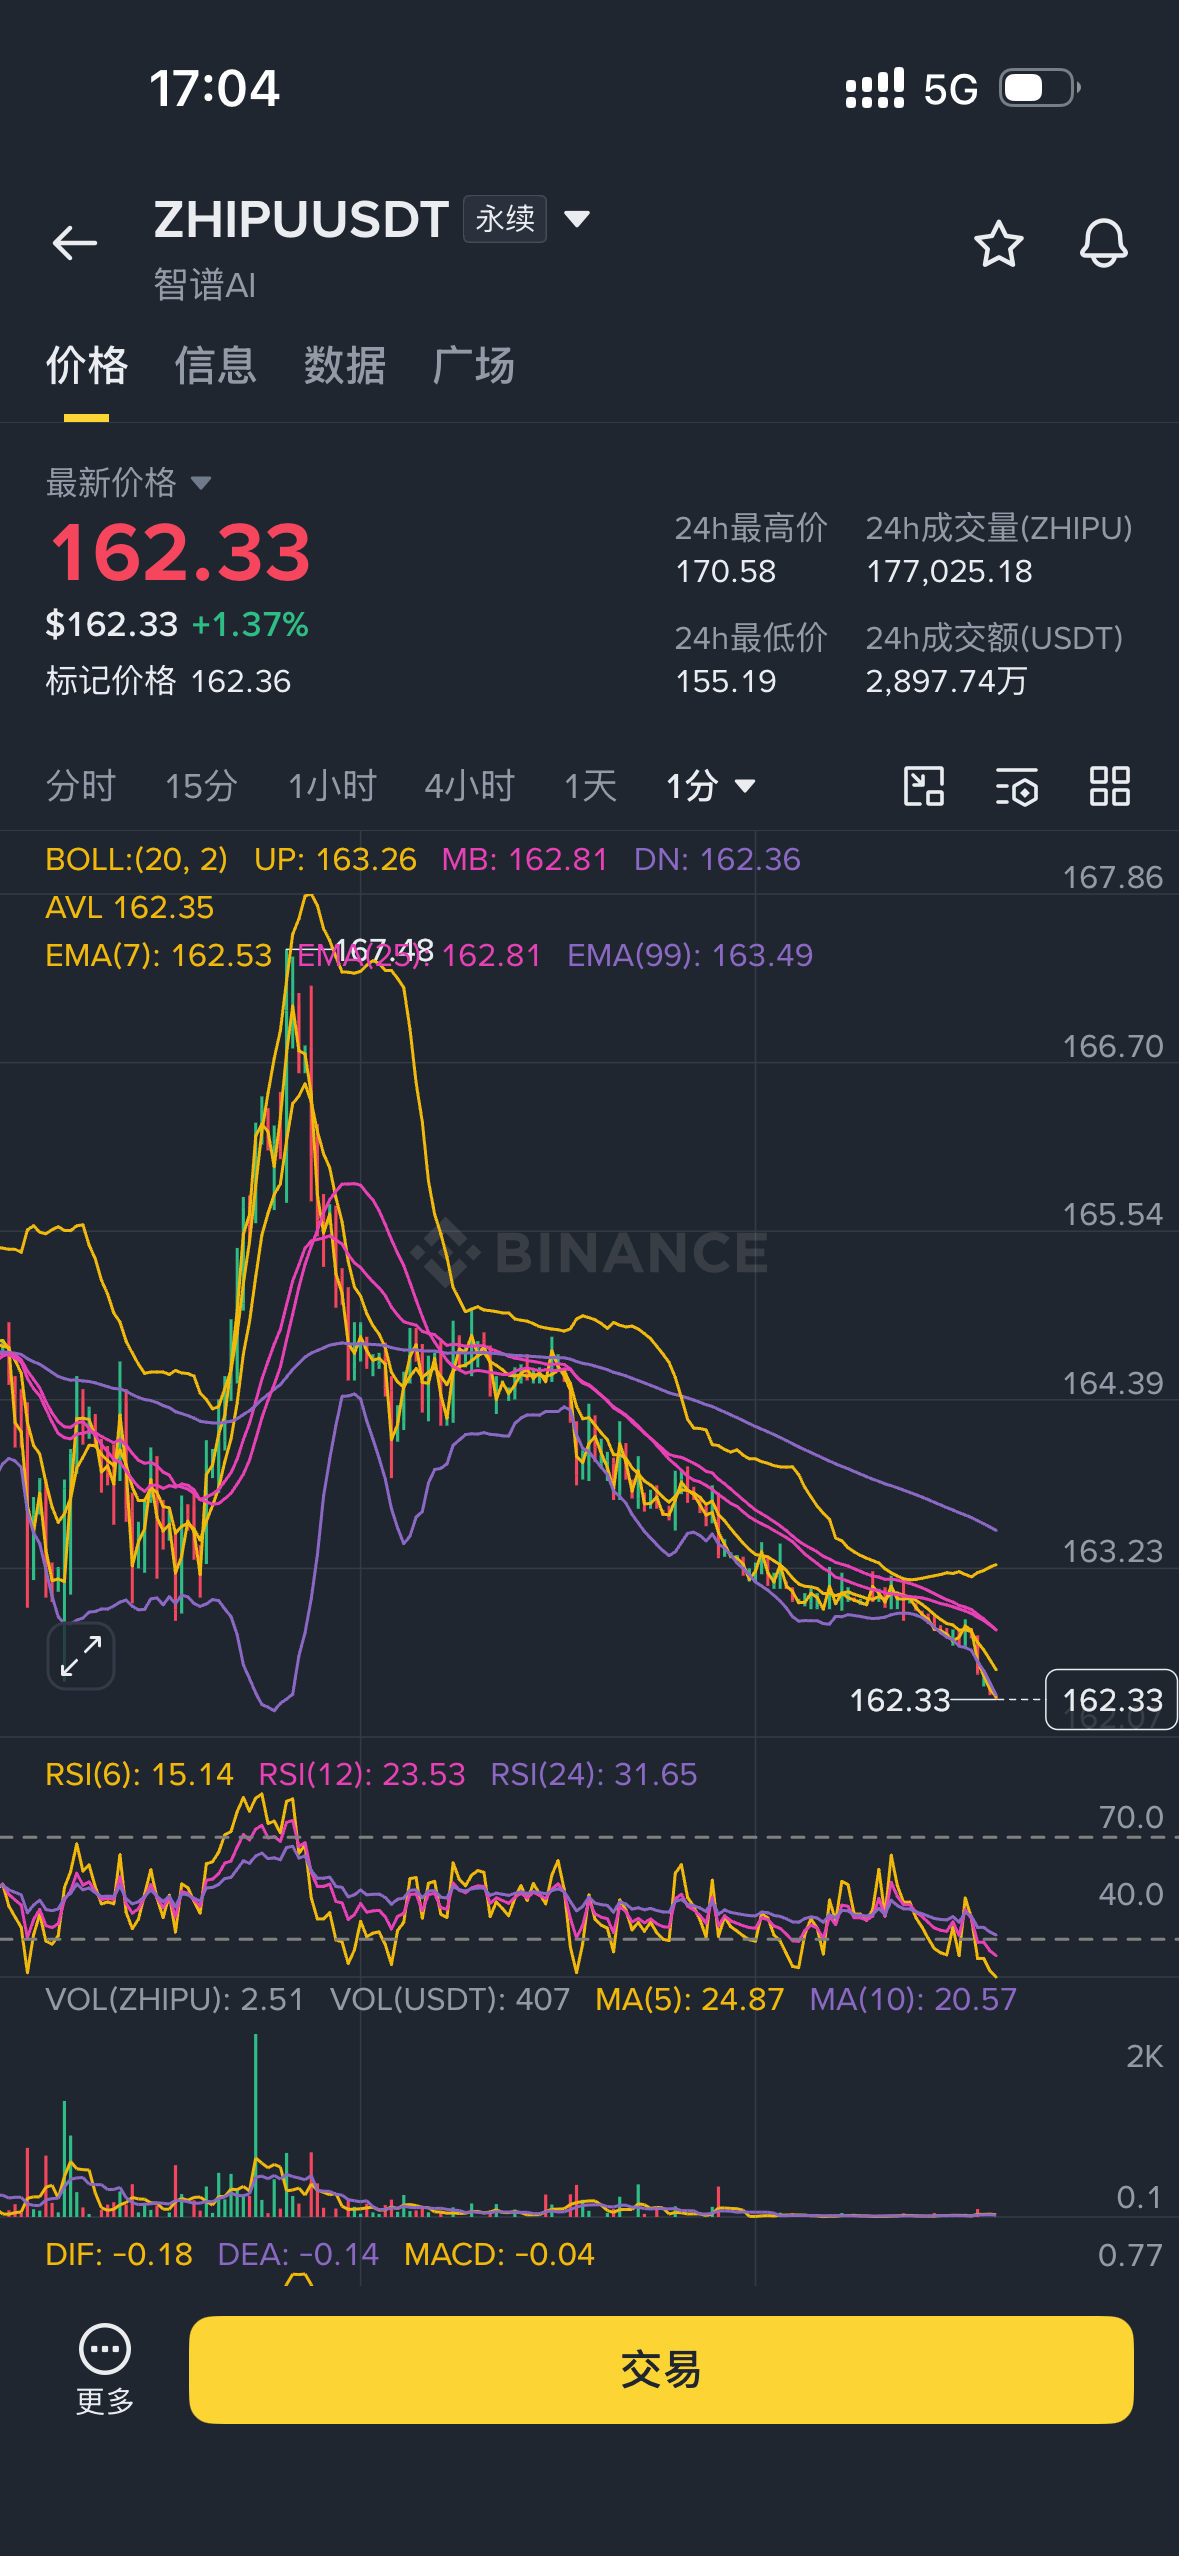
Task: Switch to the 广场 tab
Action: pos(474,365)
